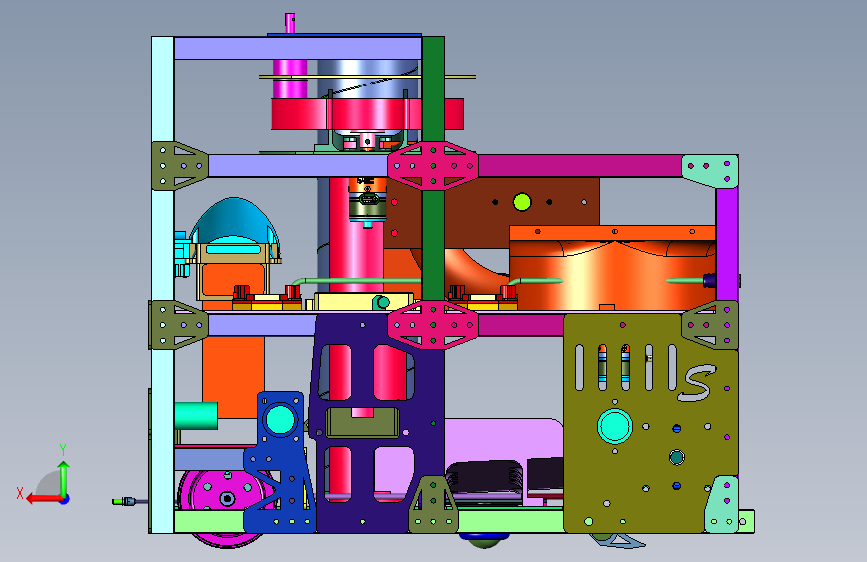Select the small olive bracket at bottom center
Viewport: 867px width, 562px height.
(x=433, y=504)
